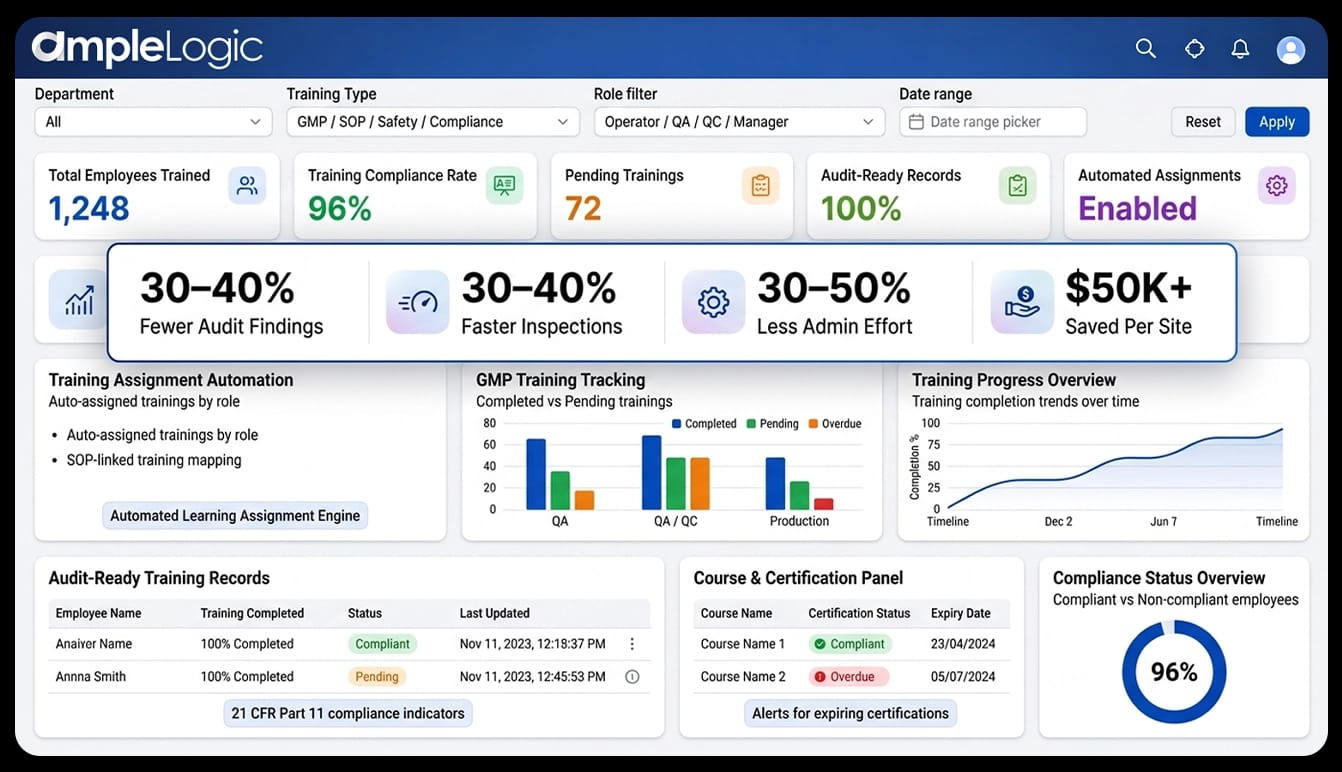The image size is (1342, 772).
Task: Click the expiry date 05/07/2024
Action: pos(963,677)
